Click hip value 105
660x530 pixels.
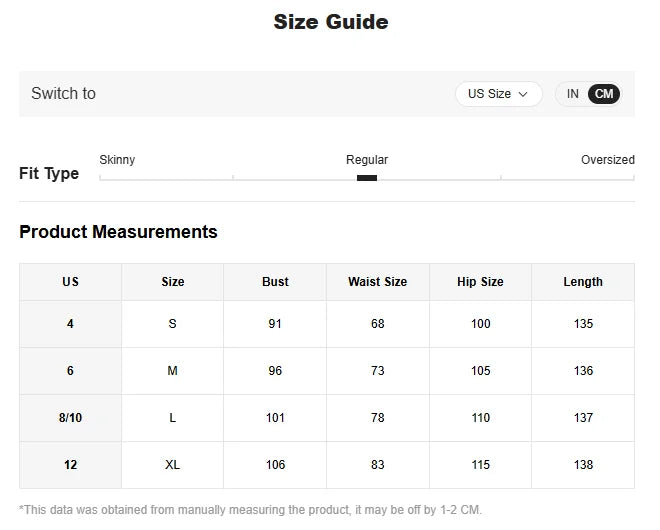(480, 371)
